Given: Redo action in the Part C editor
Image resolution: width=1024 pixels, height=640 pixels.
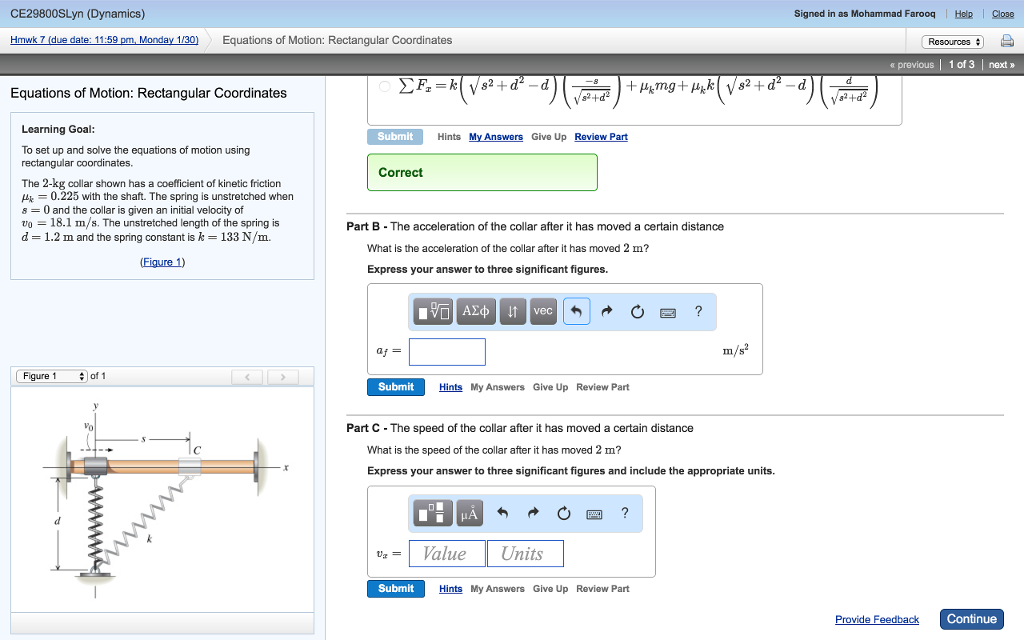Looking at the screenshot, I should pyautogui.click(x=532, y=512).
